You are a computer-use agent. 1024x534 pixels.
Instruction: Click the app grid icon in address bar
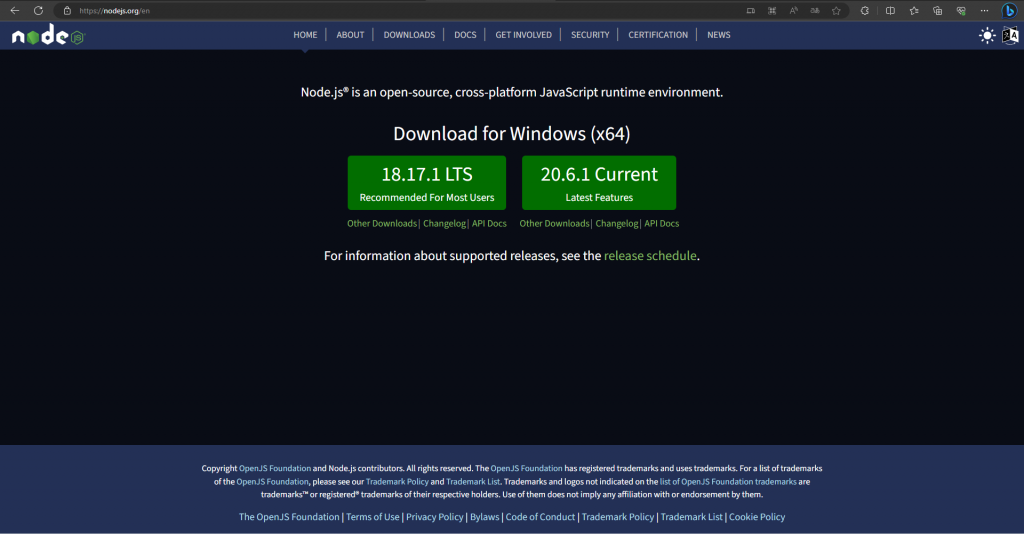coord(772,10)
